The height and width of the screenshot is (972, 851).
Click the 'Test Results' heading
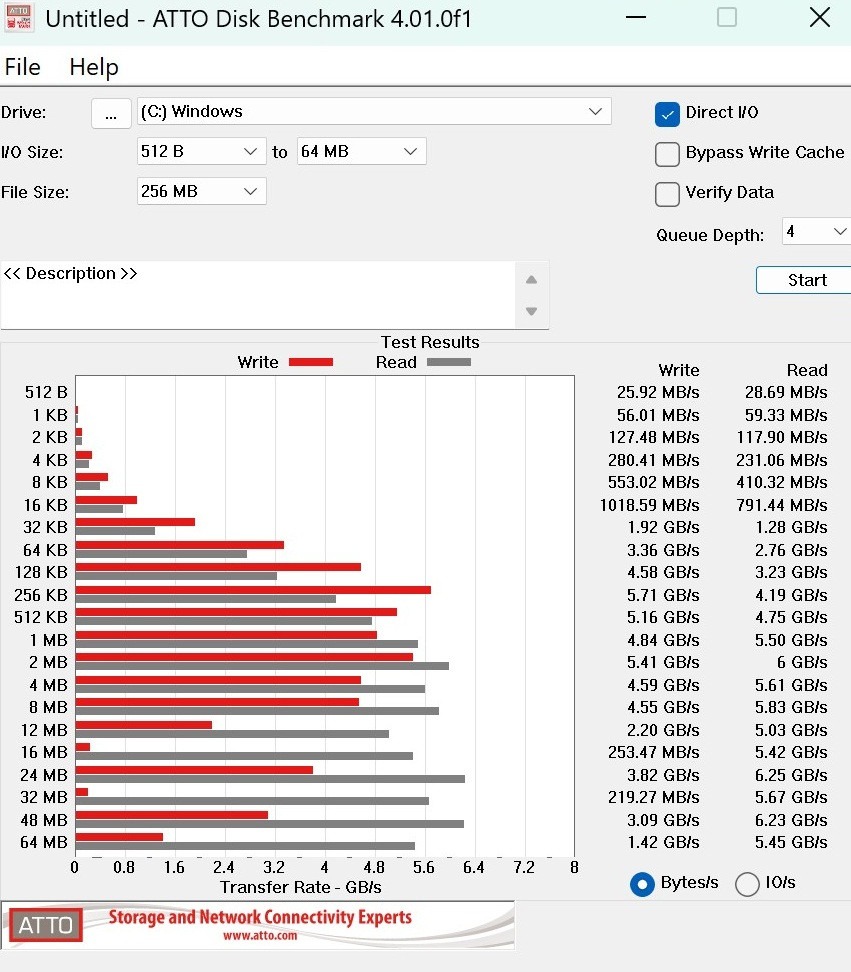point(430,342)
